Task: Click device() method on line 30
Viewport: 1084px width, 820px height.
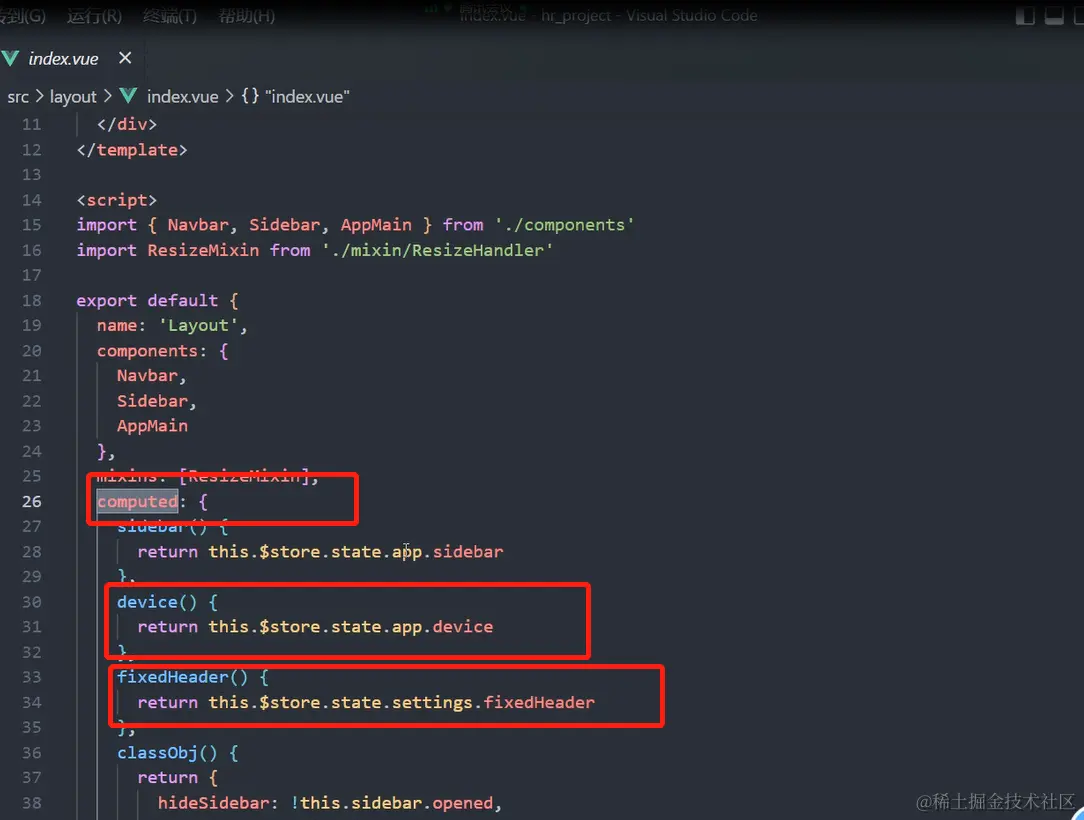Action: [x=157, y=602]
